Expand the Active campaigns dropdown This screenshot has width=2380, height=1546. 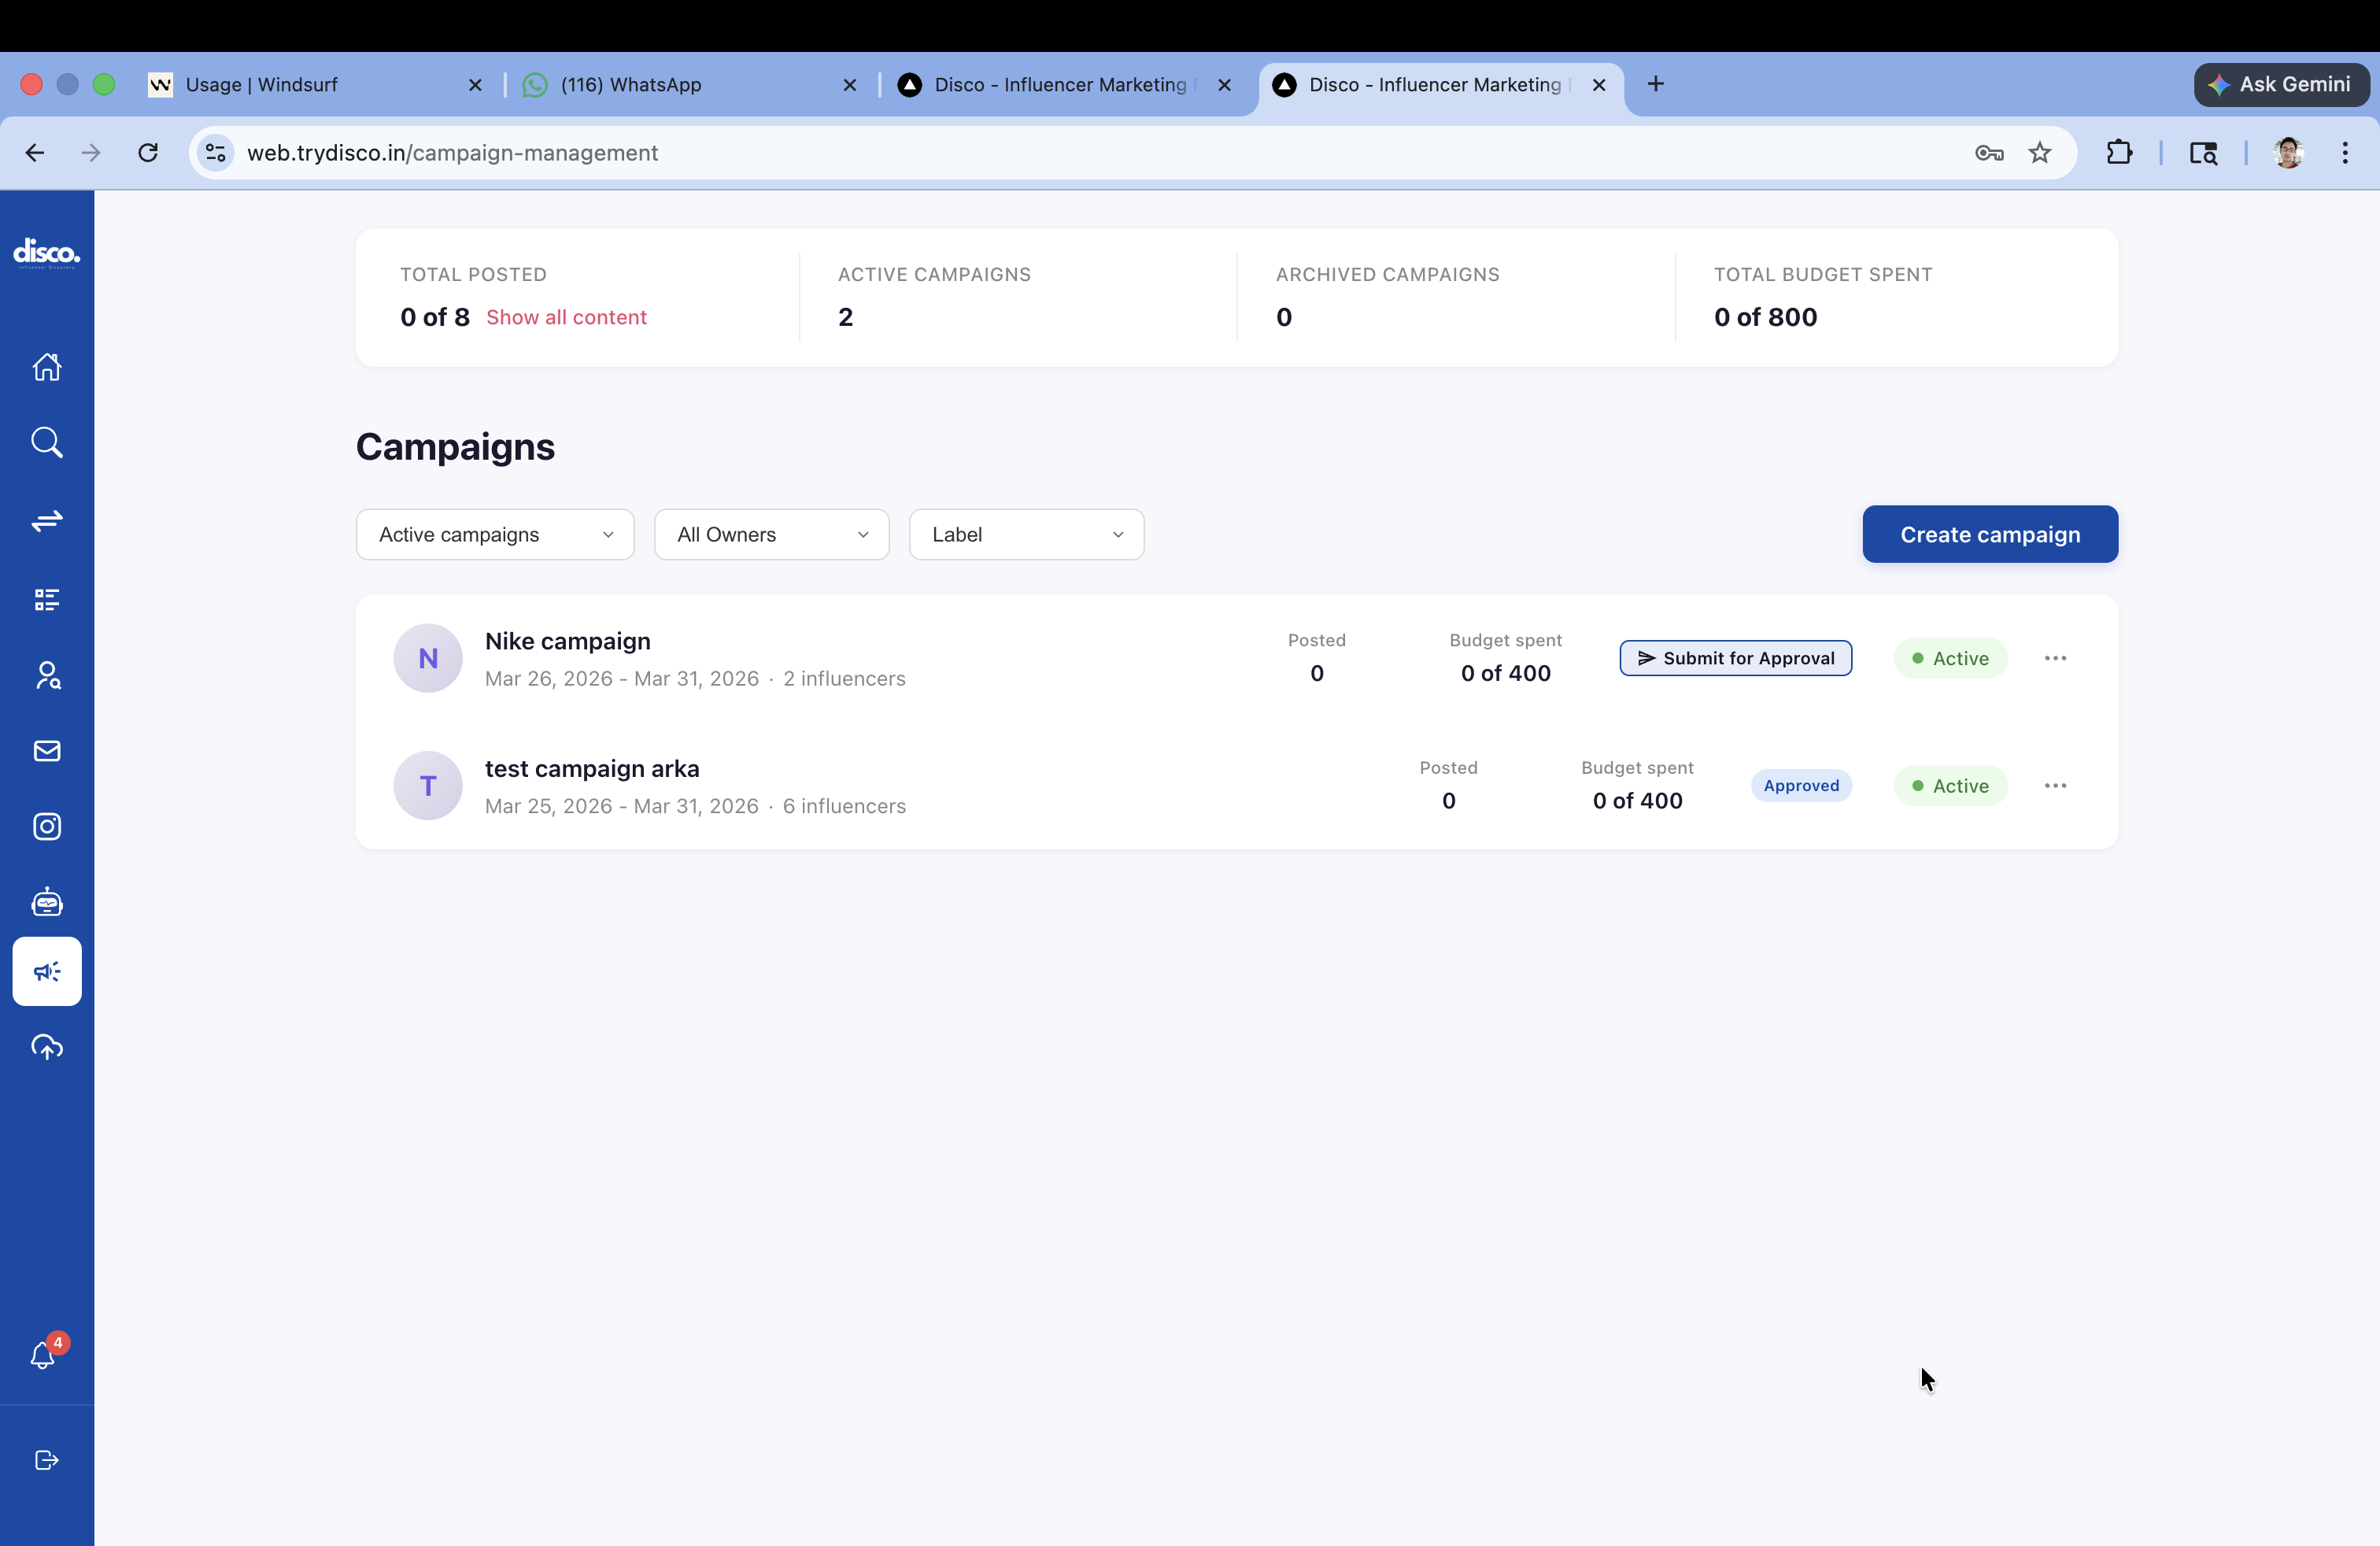click(x=495, y=535)
